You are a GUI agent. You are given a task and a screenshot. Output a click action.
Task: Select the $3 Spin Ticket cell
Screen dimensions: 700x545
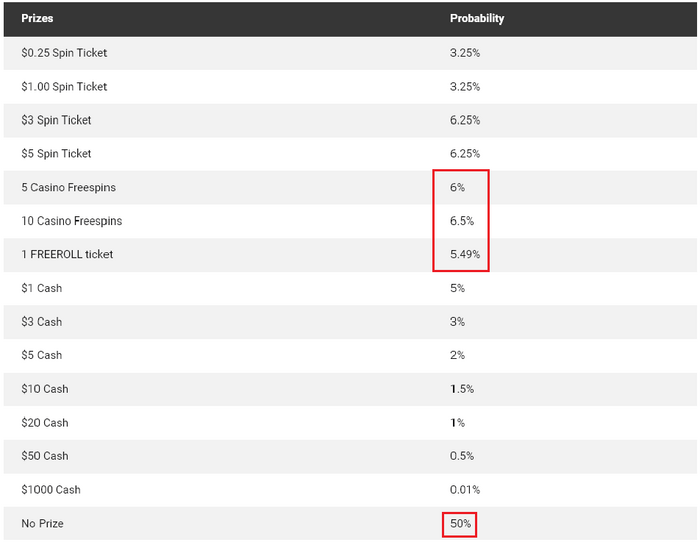(56, 120)
